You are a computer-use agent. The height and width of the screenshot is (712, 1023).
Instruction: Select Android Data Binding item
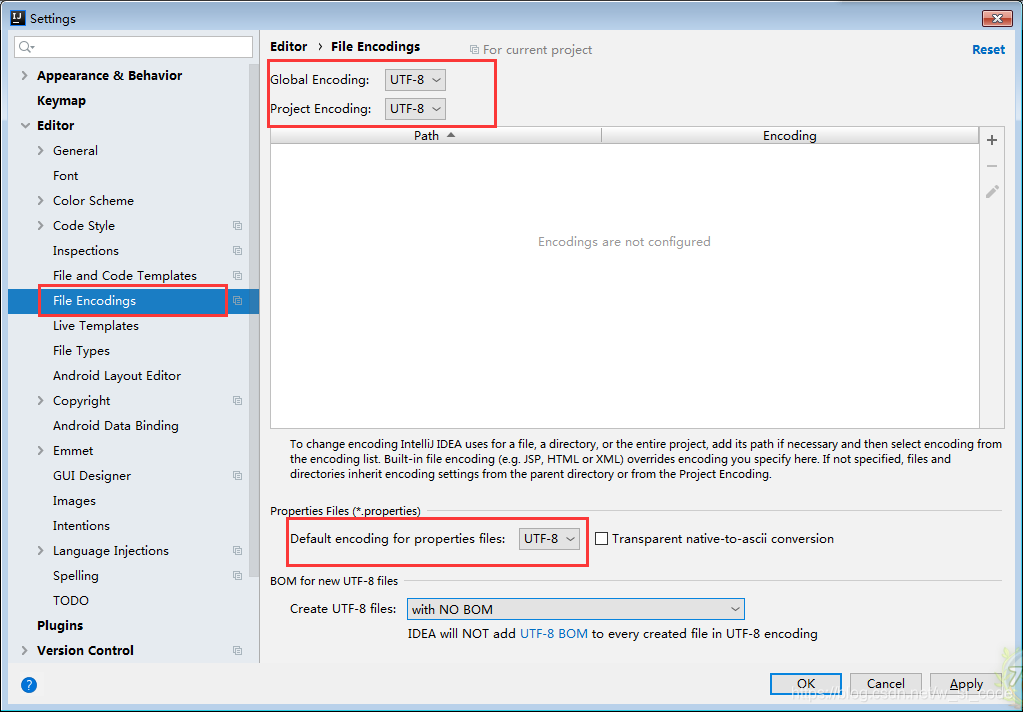click(115, 426)
